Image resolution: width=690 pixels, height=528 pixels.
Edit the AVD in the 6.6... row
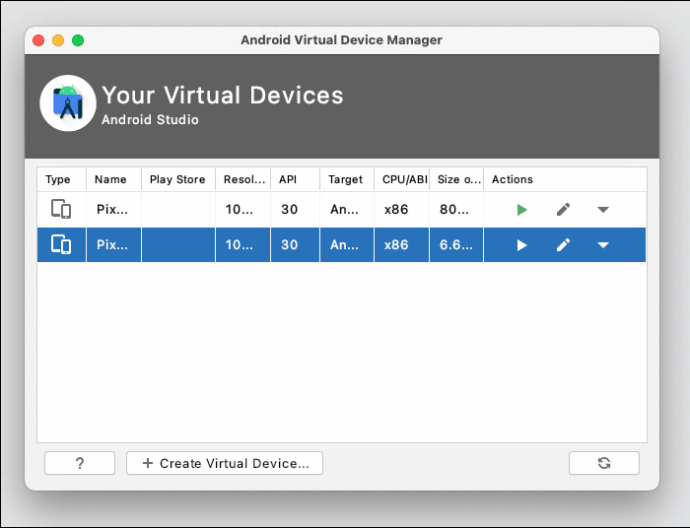click(563, 245)
